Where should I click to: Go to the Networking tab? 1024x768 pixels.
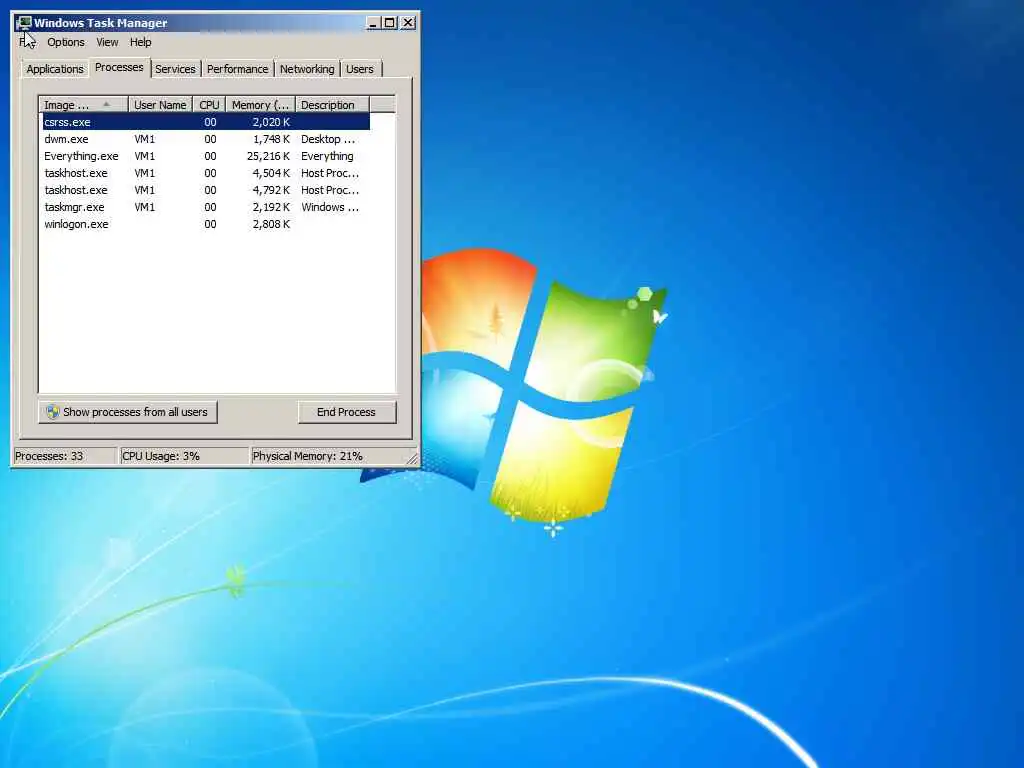tap(307, 69)
